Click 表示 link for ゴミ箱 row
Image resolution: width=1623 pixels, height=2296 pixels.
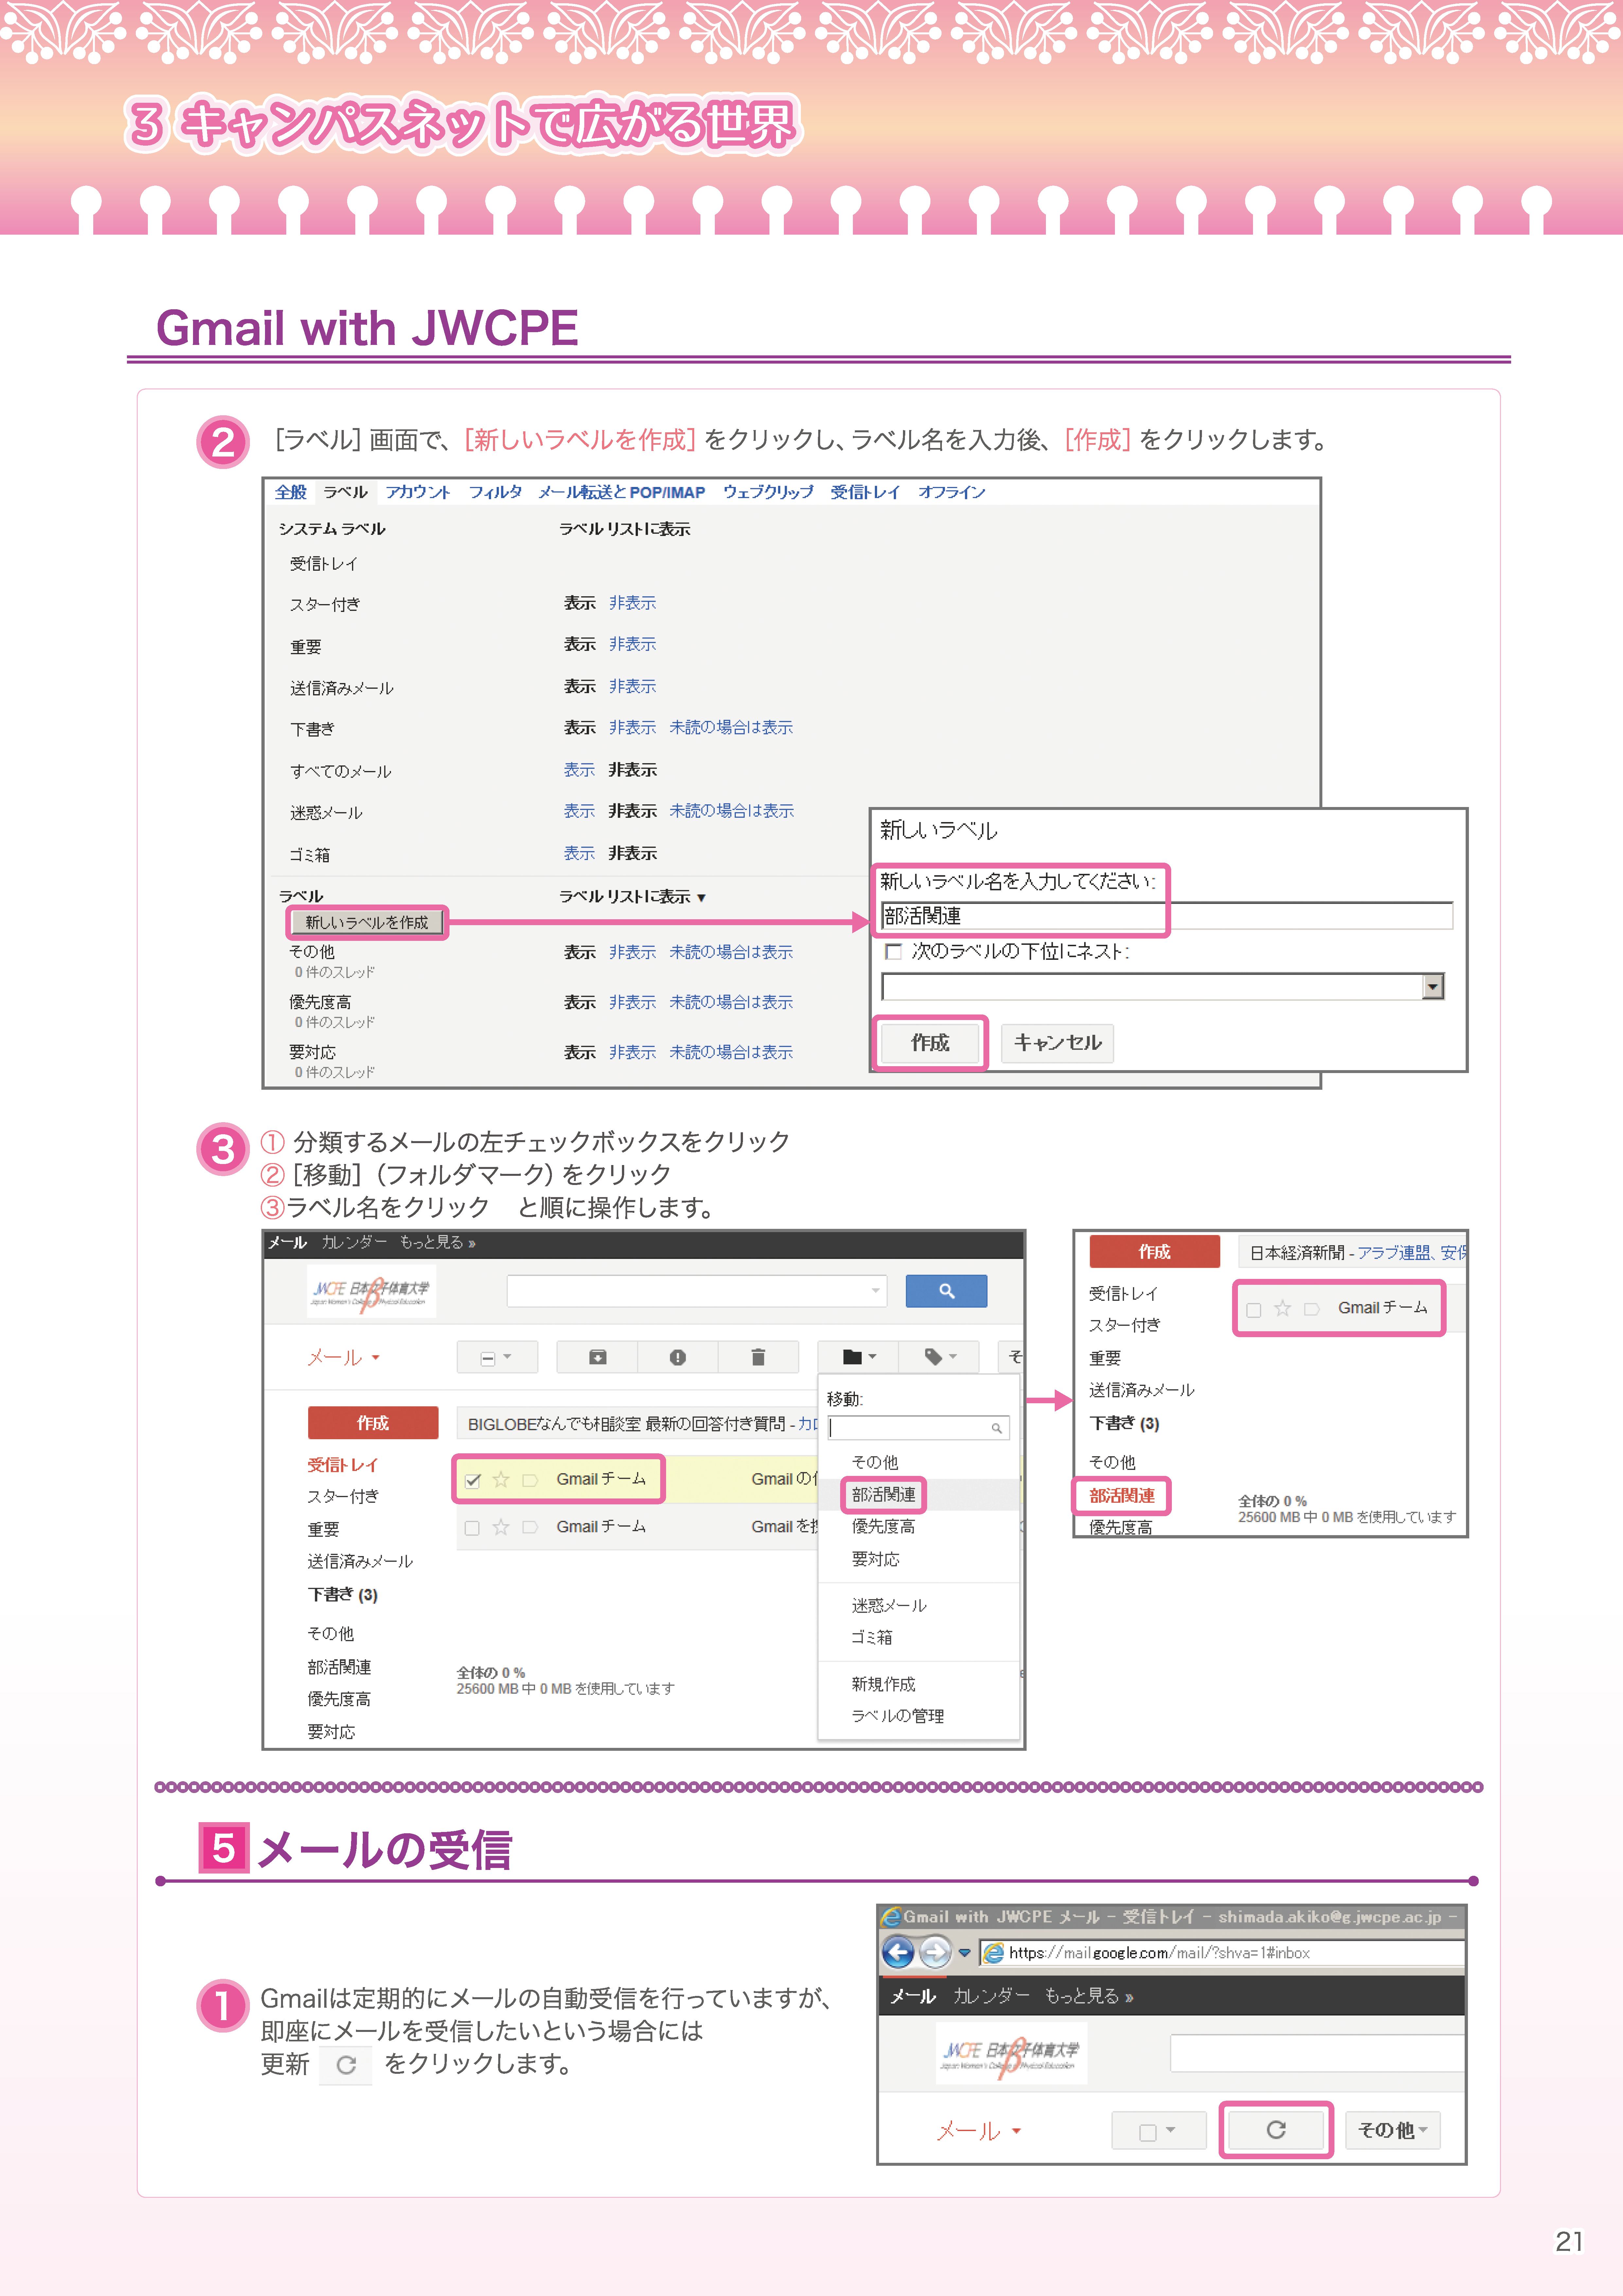(579, 853)
